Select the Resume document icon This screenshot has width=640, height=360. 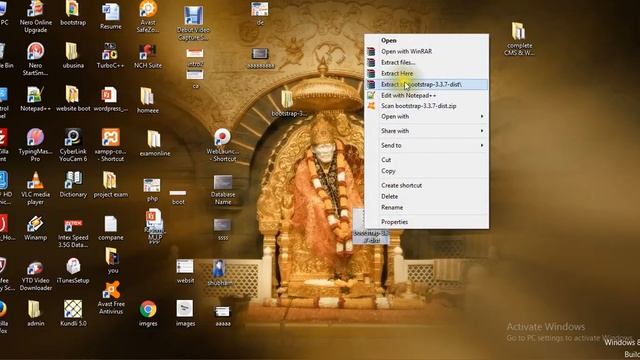tap(111, 16)
